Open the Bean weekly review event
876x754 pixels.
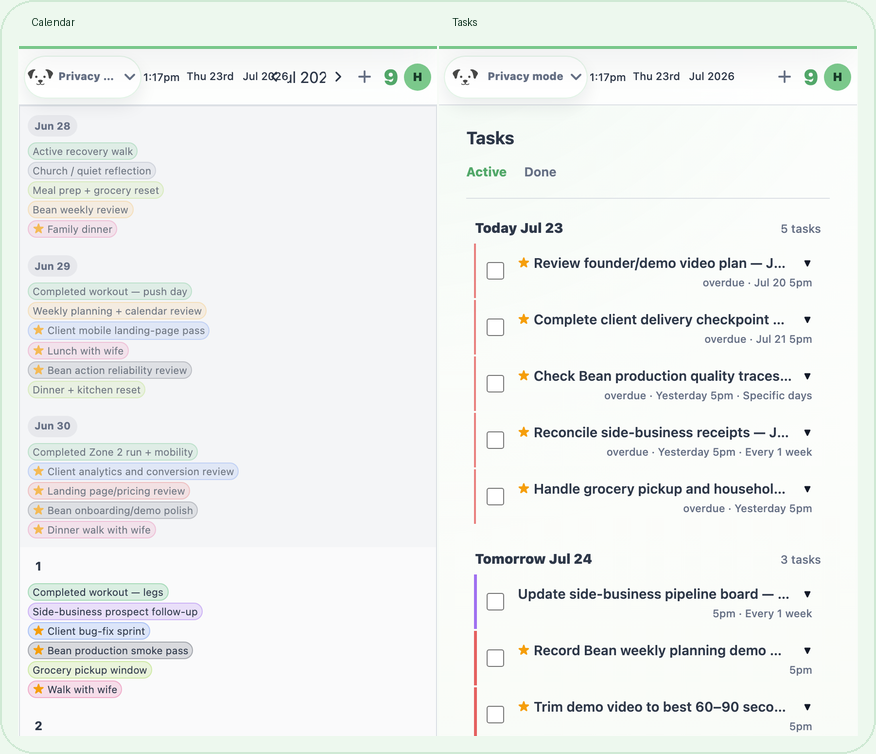coord(80,209)
